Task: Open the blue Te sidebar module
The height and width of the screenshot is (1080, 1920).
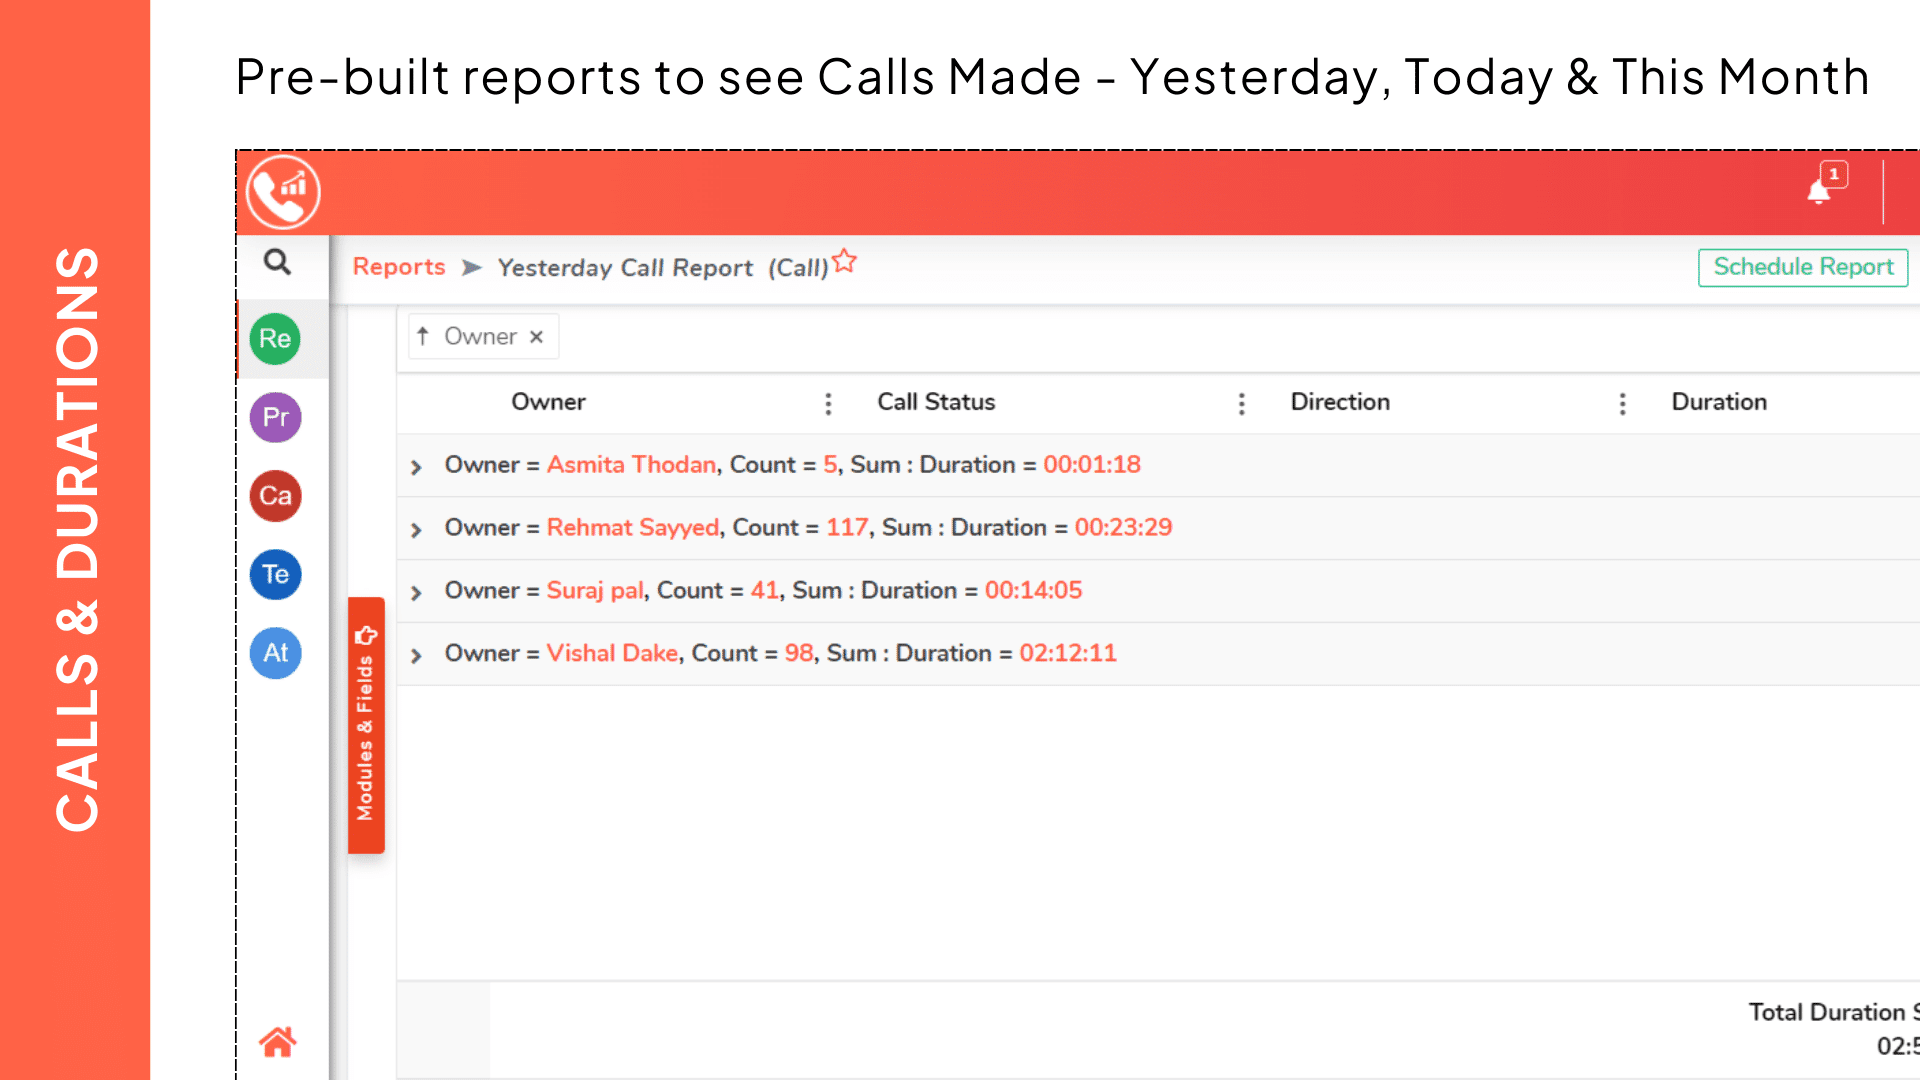Action: click(275, 574)
